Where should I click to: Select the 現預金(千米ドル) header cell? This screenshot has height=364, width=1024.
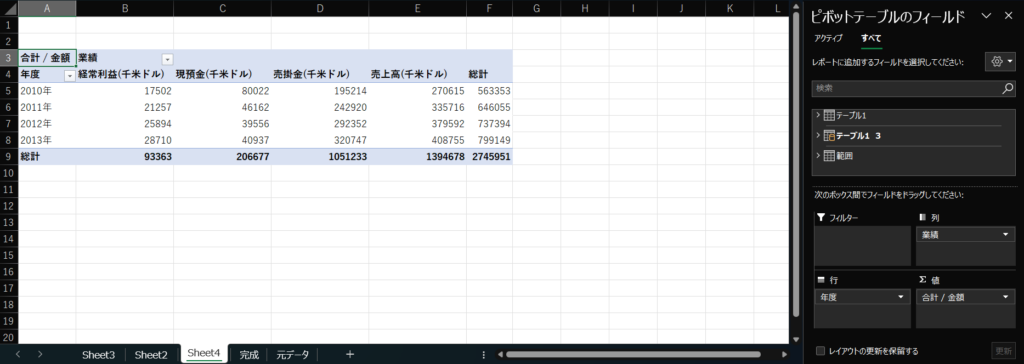click(x=222, y=74)
